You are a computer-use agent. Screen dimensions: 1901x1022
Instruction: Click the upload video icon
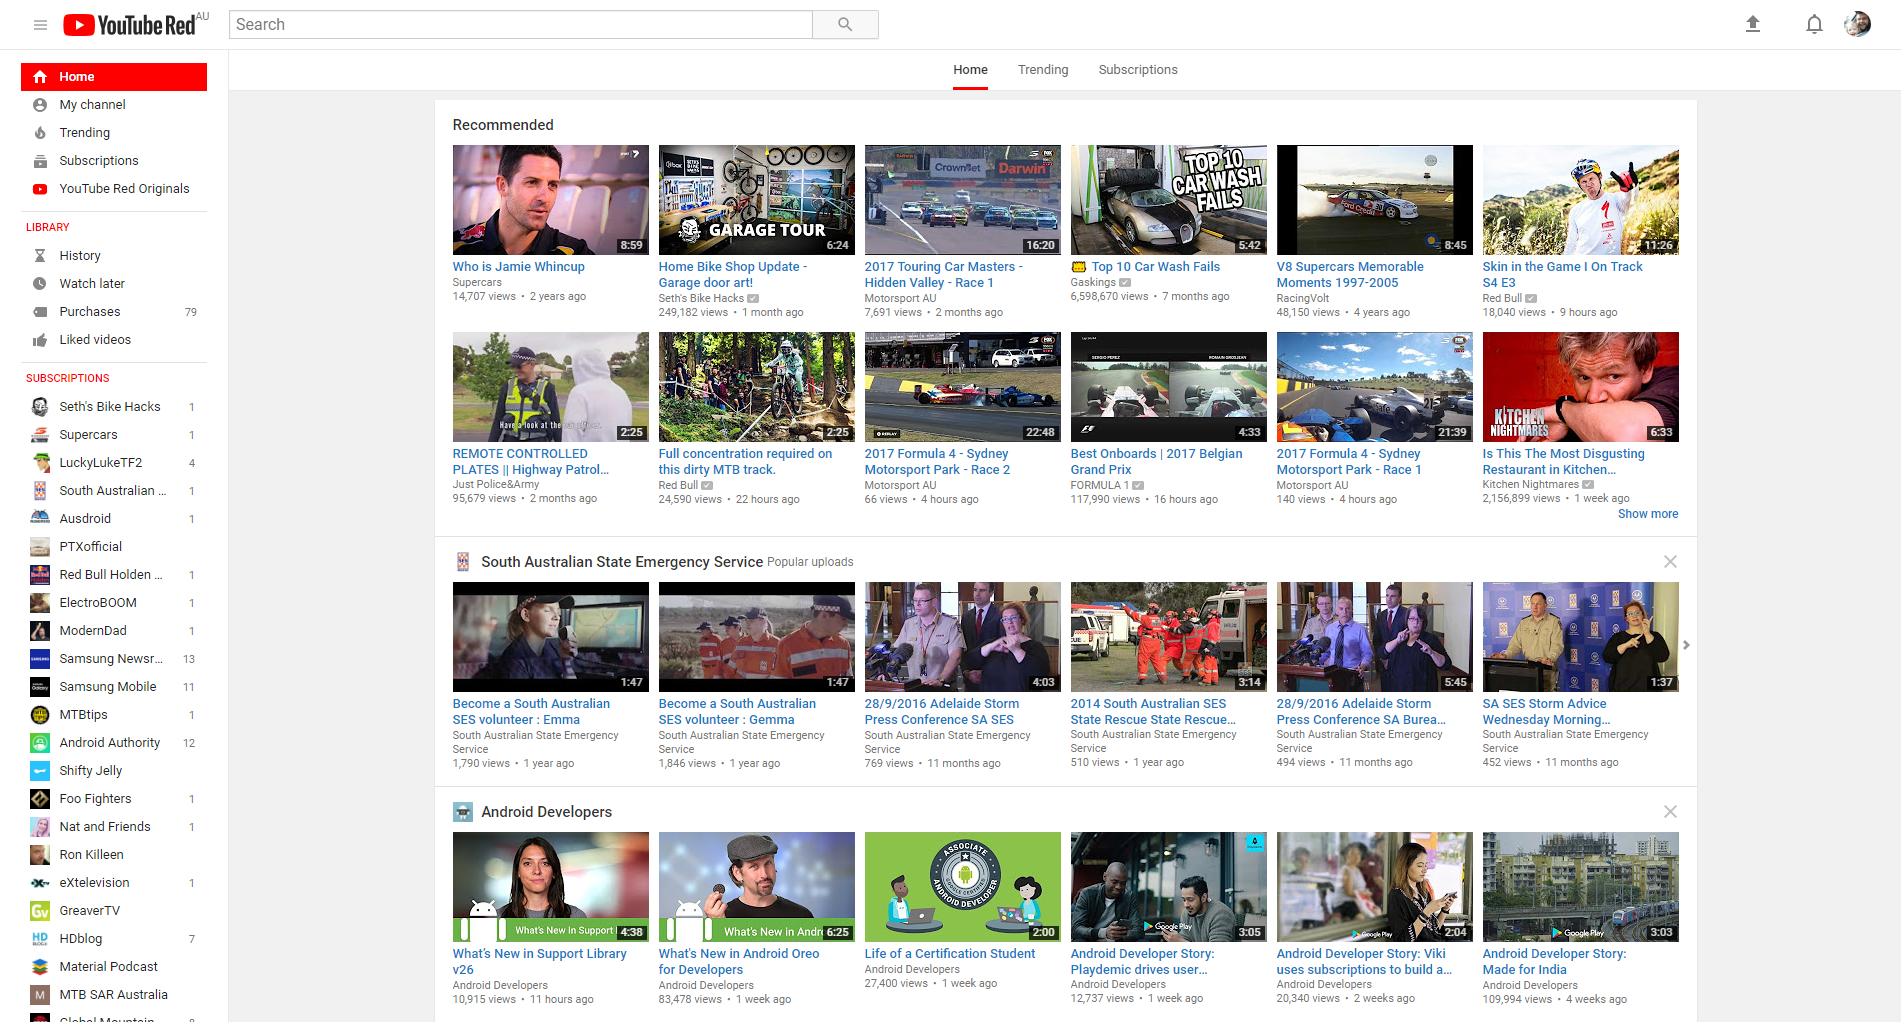coord(1752,24)
